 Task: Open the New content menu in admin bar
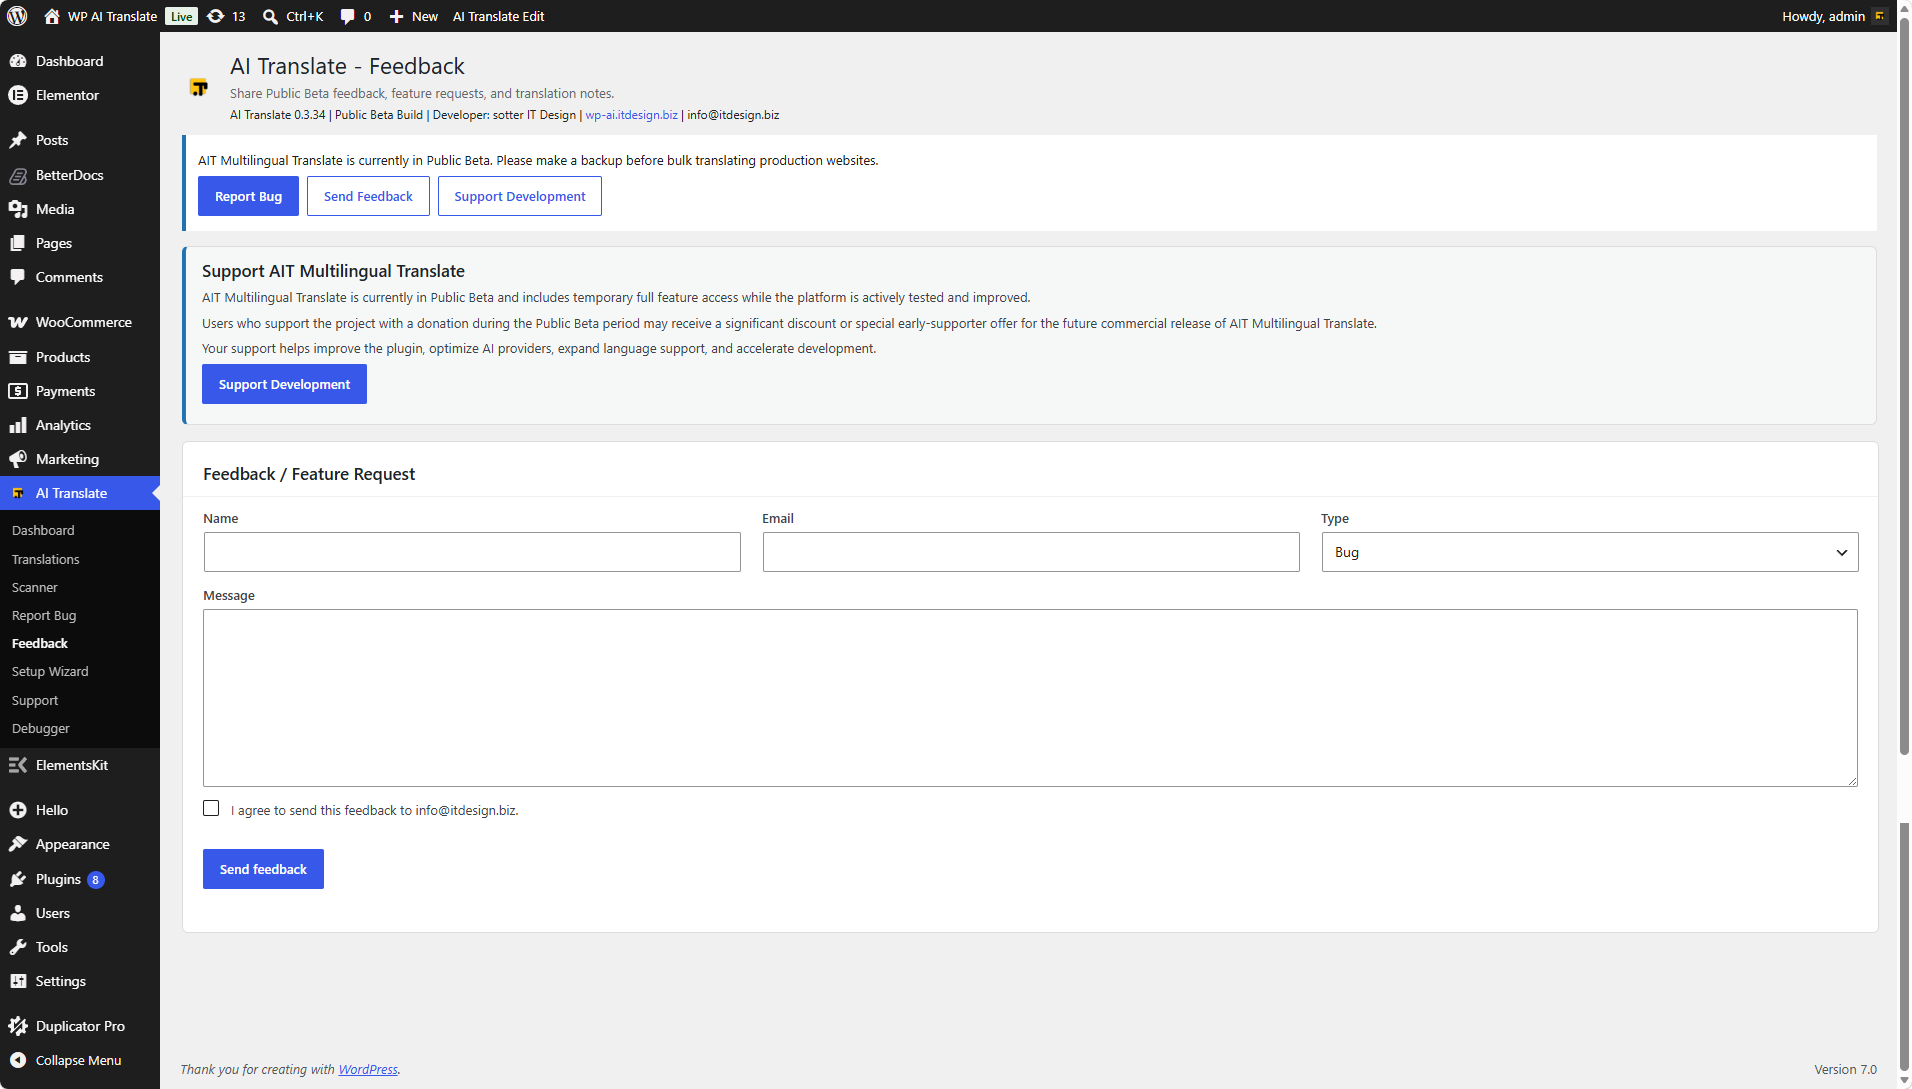click(x=413, y=16)
